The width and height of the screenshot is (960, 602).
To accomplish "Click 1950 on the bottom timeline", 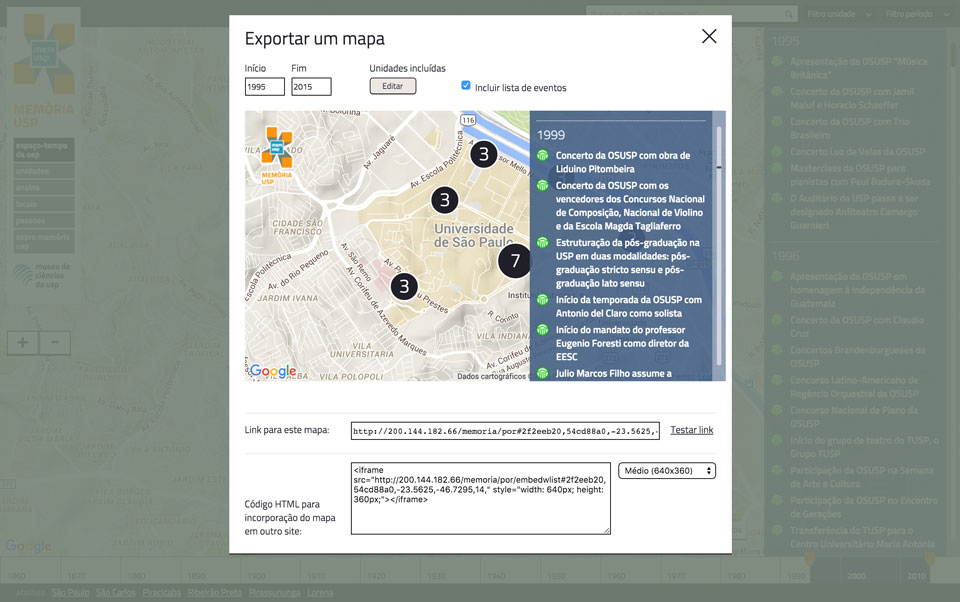I will pyautogui.click(x=557, y=576).
